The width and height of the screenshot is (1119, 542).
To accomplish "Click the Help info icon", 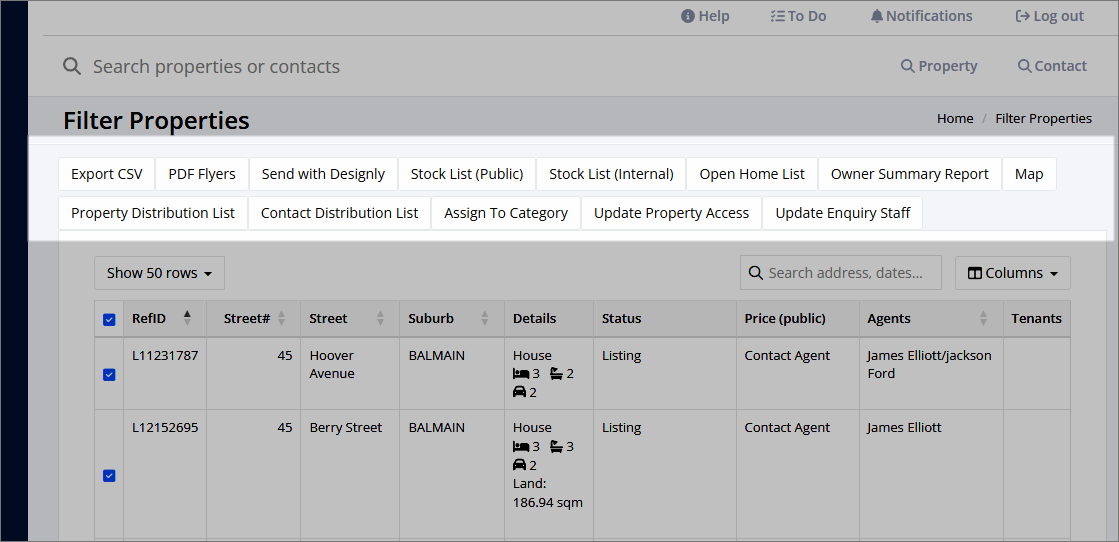I will tap(688, 16).
